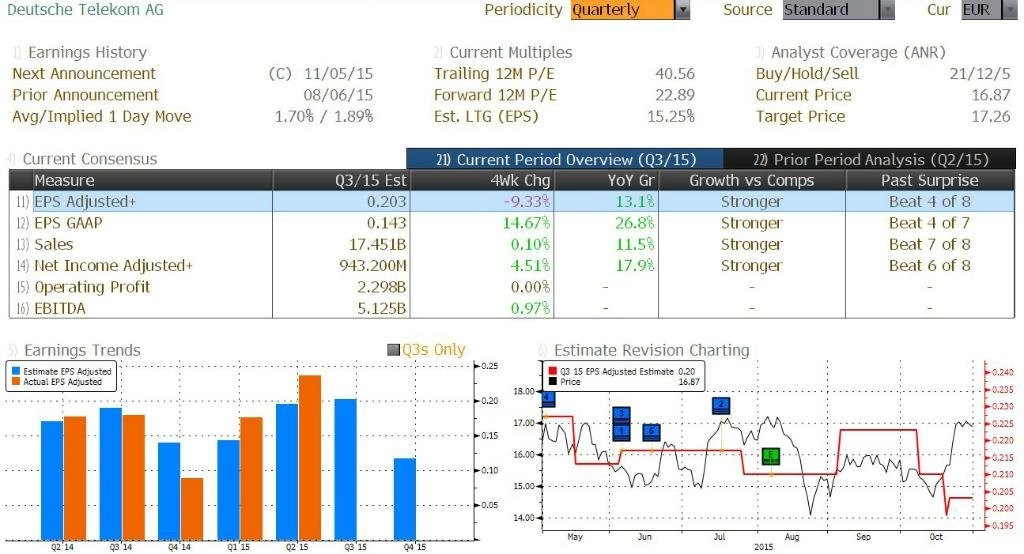Click the blue marker numbered 2 near July
The height and width of the screenshot is (554, 1024).
(x=721, y=405)
